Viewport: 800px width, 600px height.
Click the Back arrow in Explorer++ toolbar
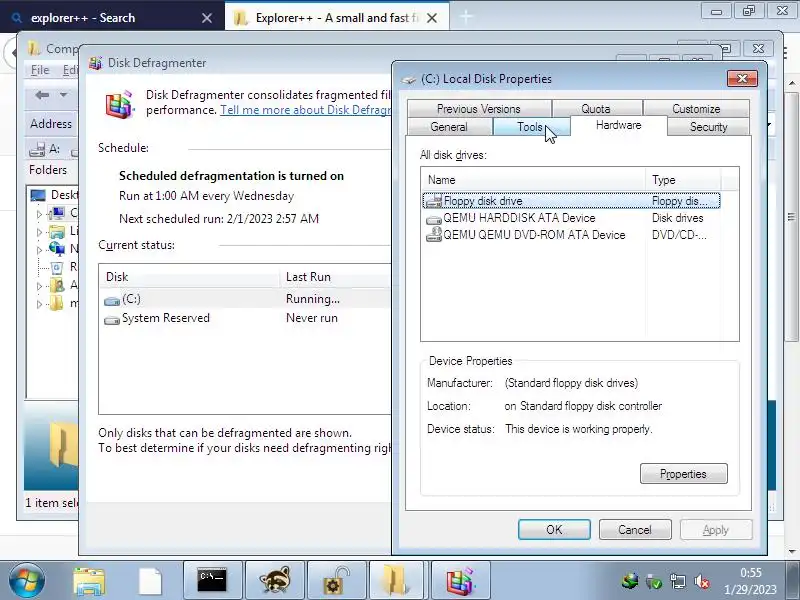42,95
